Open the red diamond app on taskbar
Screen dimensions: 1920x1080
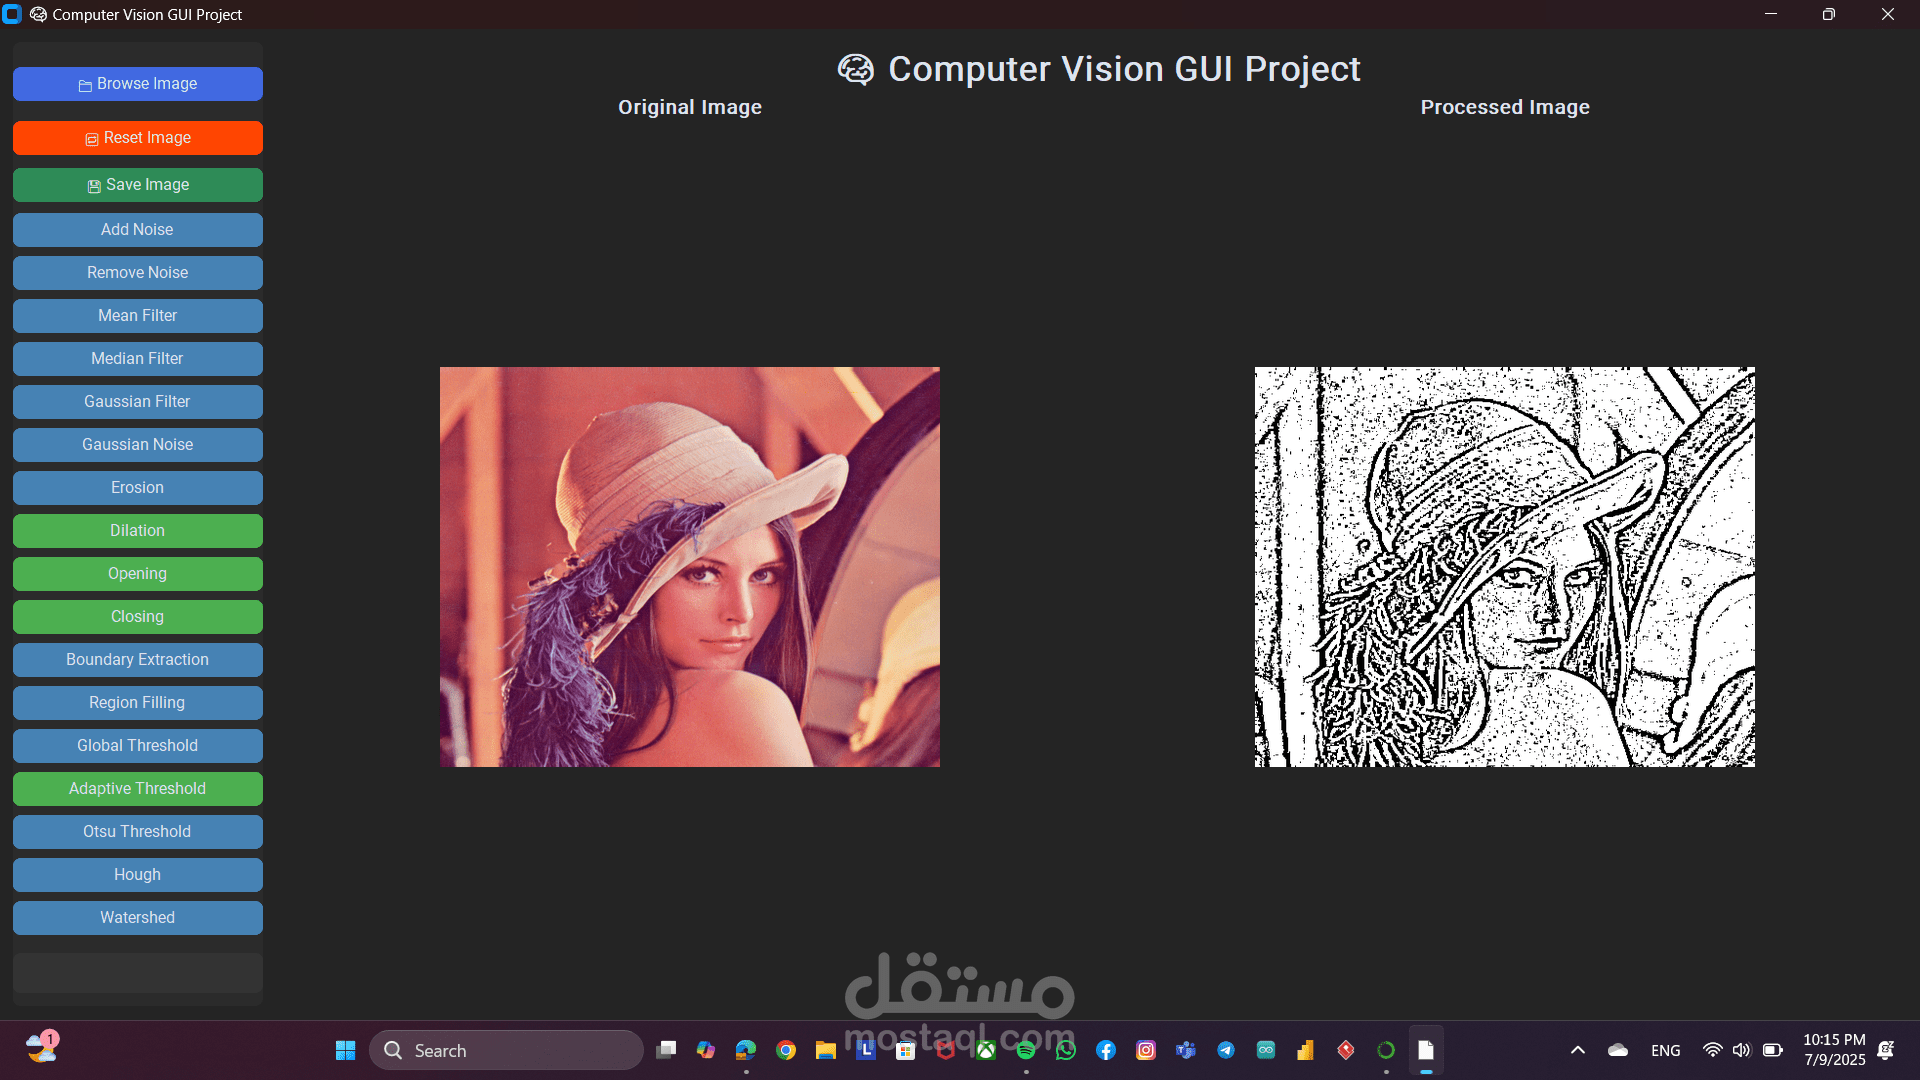tap(1346, 1050)
